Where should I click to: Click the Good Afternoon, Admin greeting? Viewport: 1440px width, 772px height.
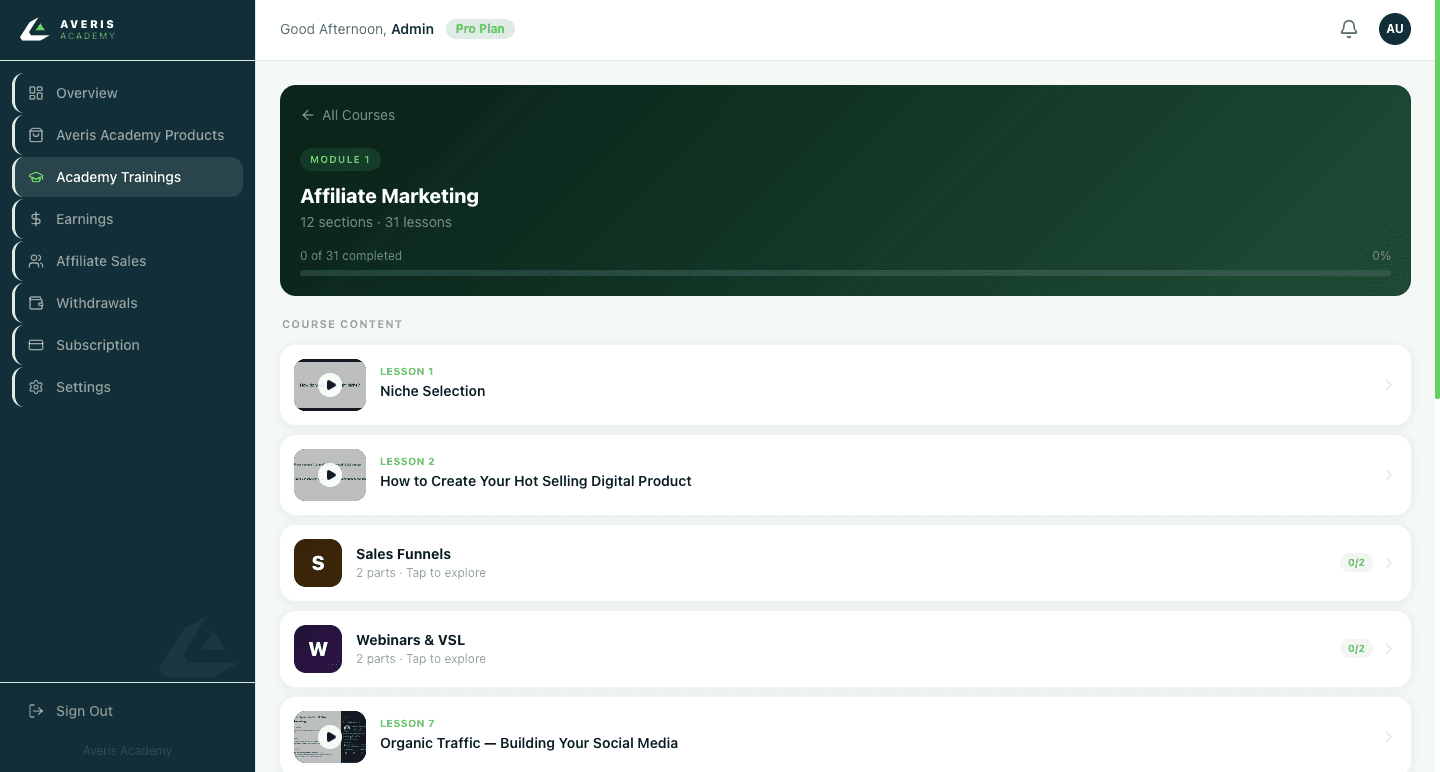point(357,29)
